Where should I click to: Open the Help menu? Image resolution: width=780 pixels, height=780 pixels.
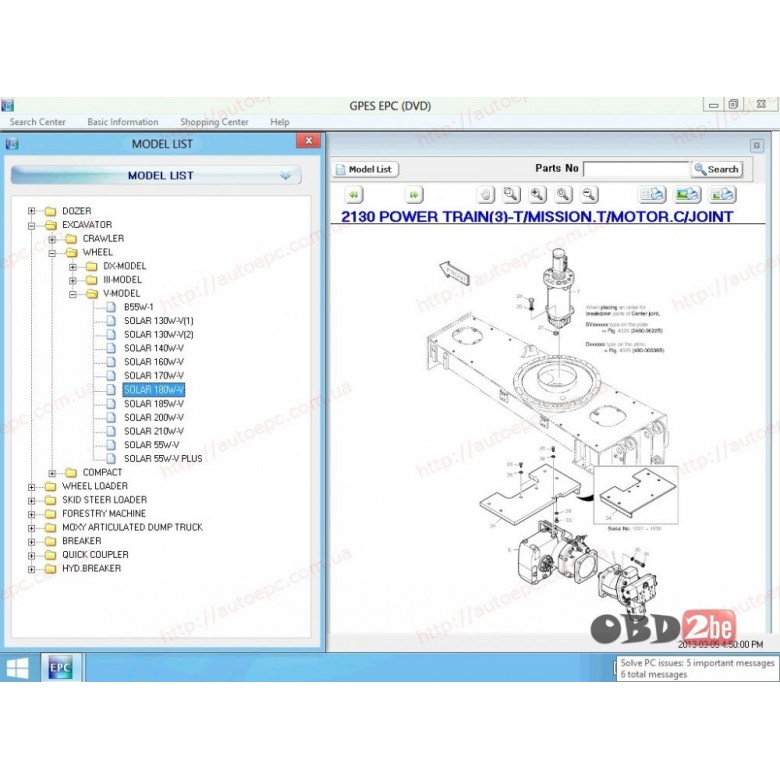pyautogui.click(x=280, y=122)
